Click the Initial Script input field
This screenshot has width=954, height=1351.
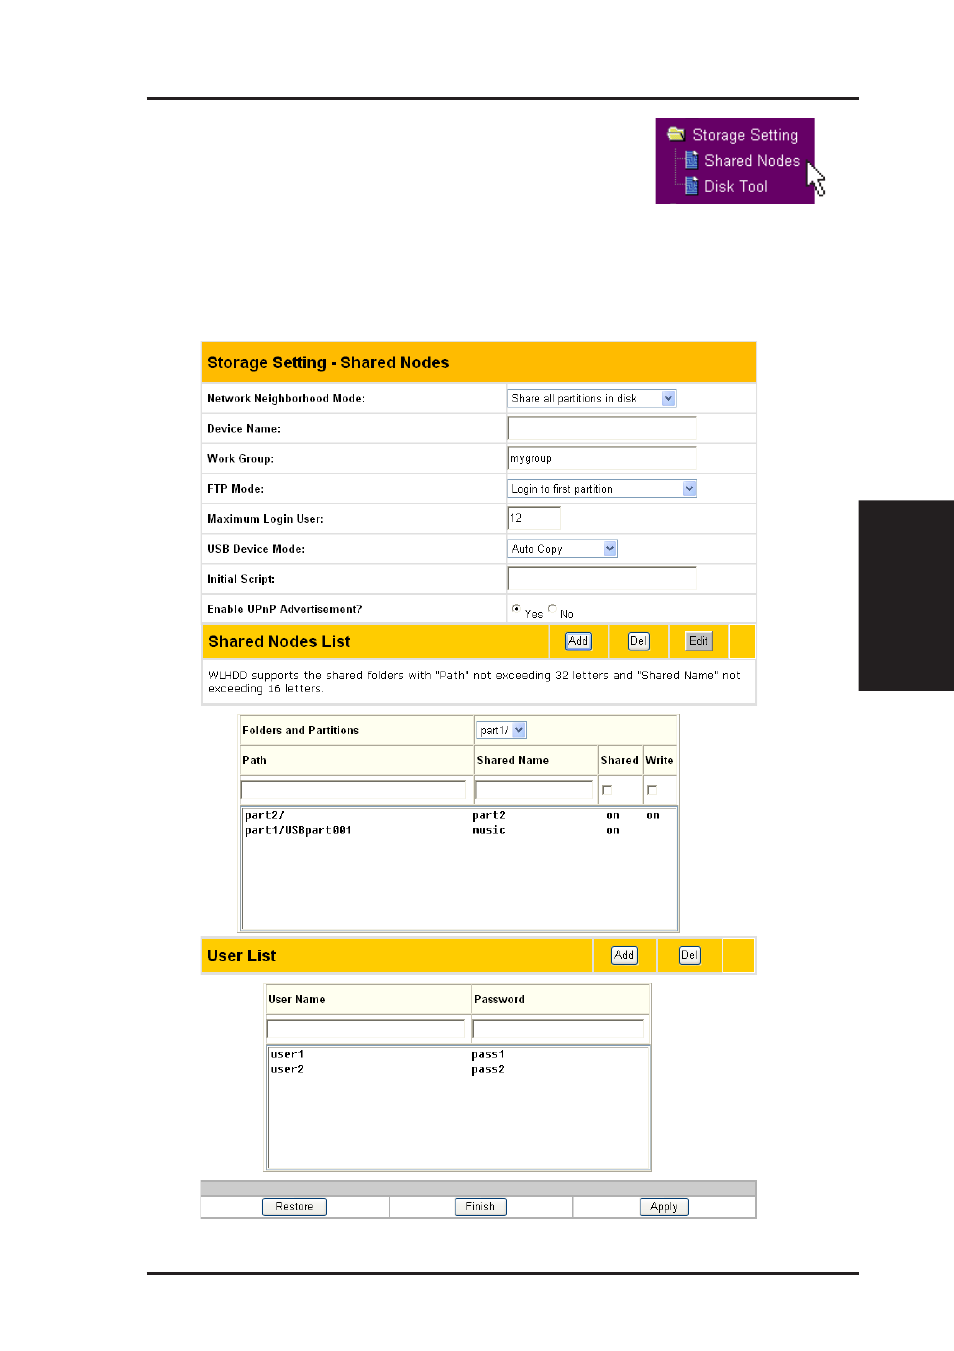click(x=602, y=578)
